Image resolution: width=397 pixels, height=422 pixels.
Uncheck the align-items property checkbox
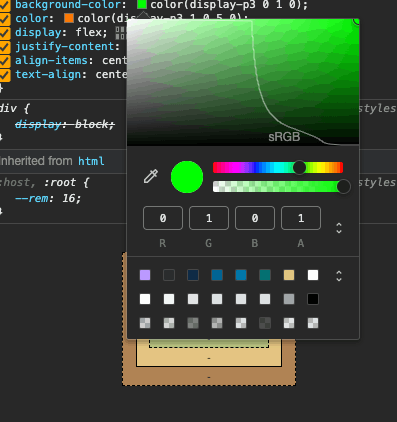(x=5, y=61)
